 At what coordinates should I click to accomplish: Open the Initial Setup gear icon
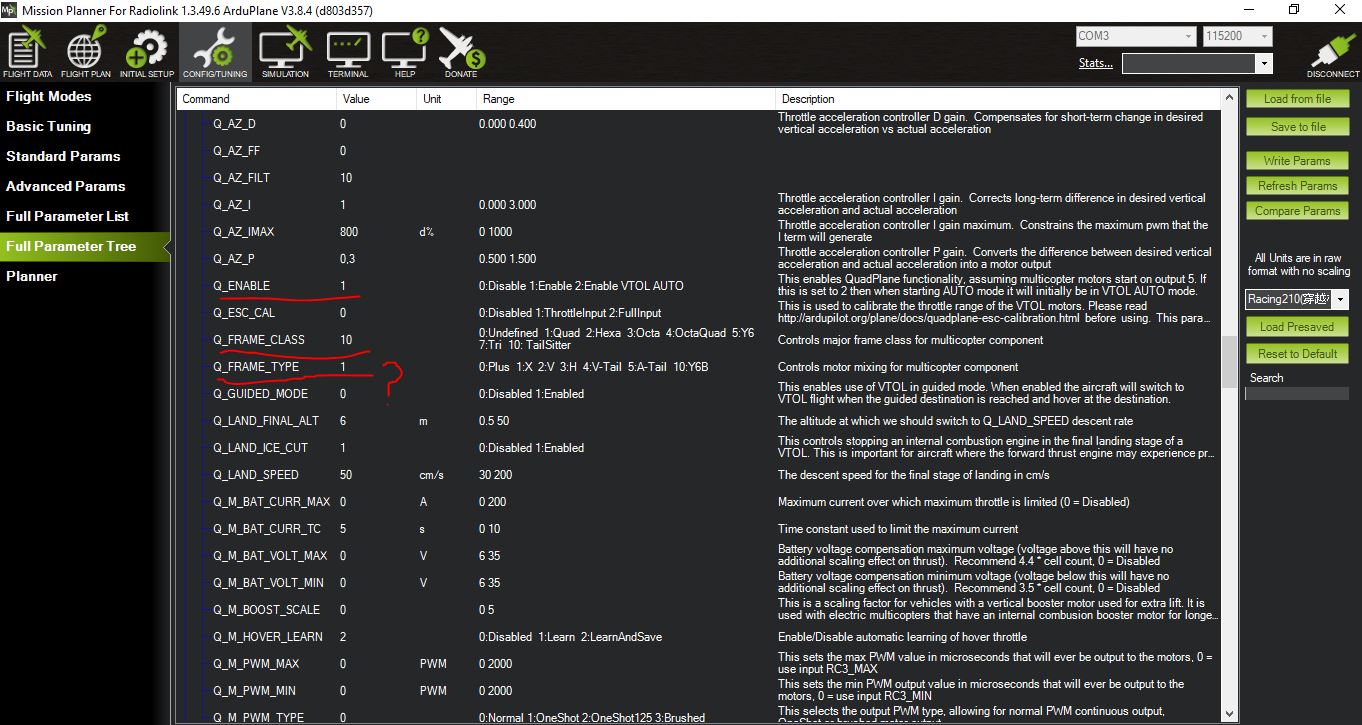tap(147, 51)
